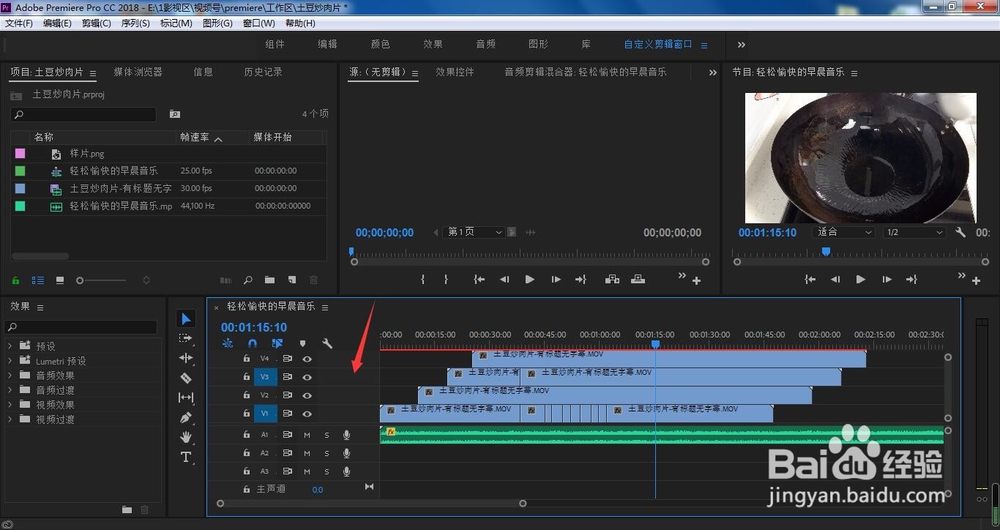1000x530 pixels.
Task: Click the timeline timecode 00:01:15:10
Action: tap(254, 327)
